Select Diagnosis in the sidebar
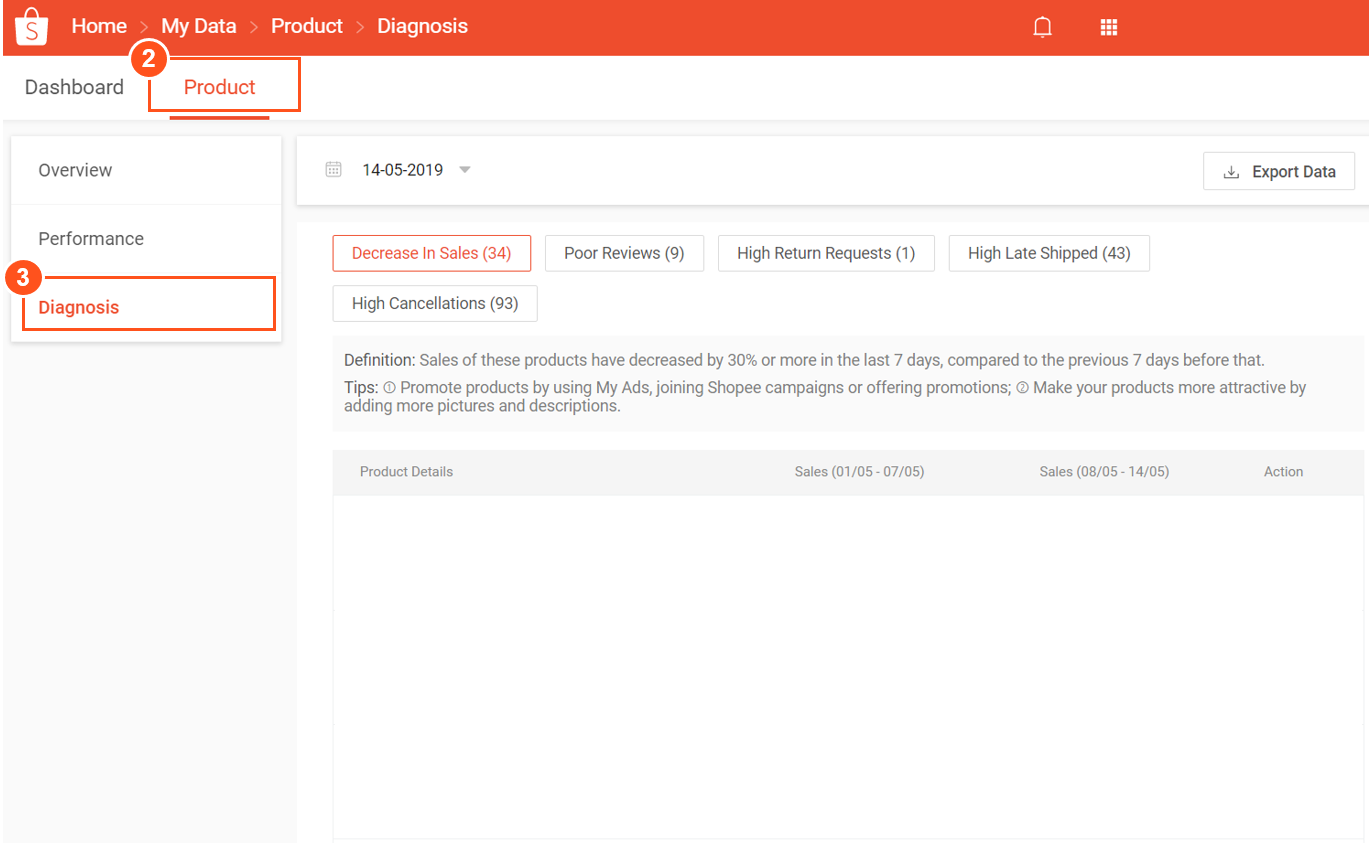This screenshot has height=843, width=1369. click(x=79, y=307)
